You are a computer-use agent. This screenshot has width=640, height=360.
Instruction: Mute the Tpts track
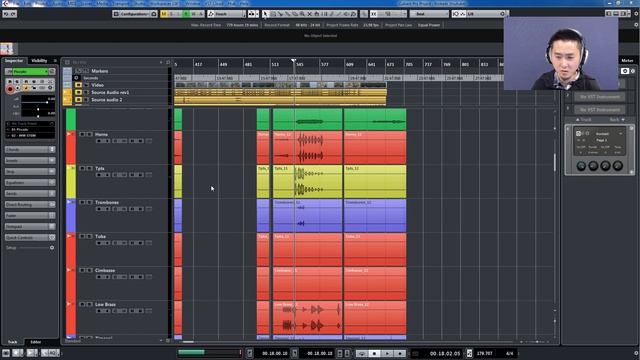point(82,168)
